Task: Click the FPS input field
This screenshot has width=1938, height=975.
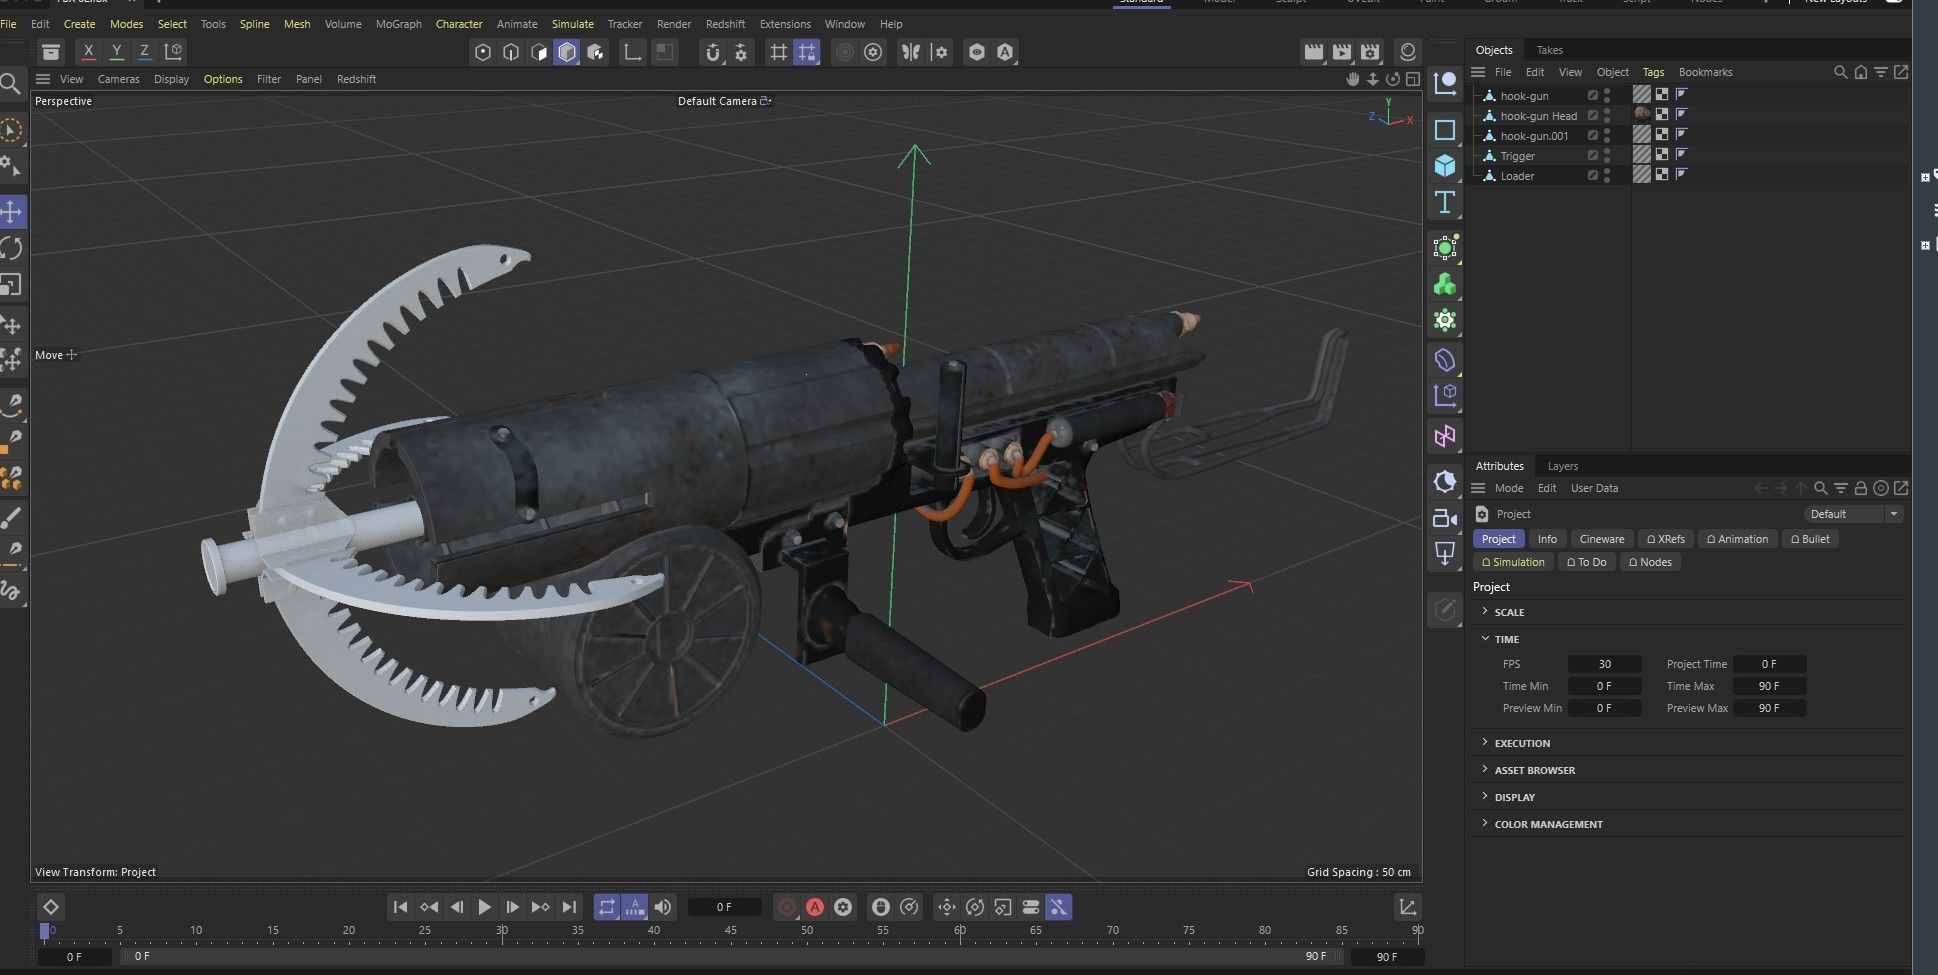Action: (x=1604, y=664)
